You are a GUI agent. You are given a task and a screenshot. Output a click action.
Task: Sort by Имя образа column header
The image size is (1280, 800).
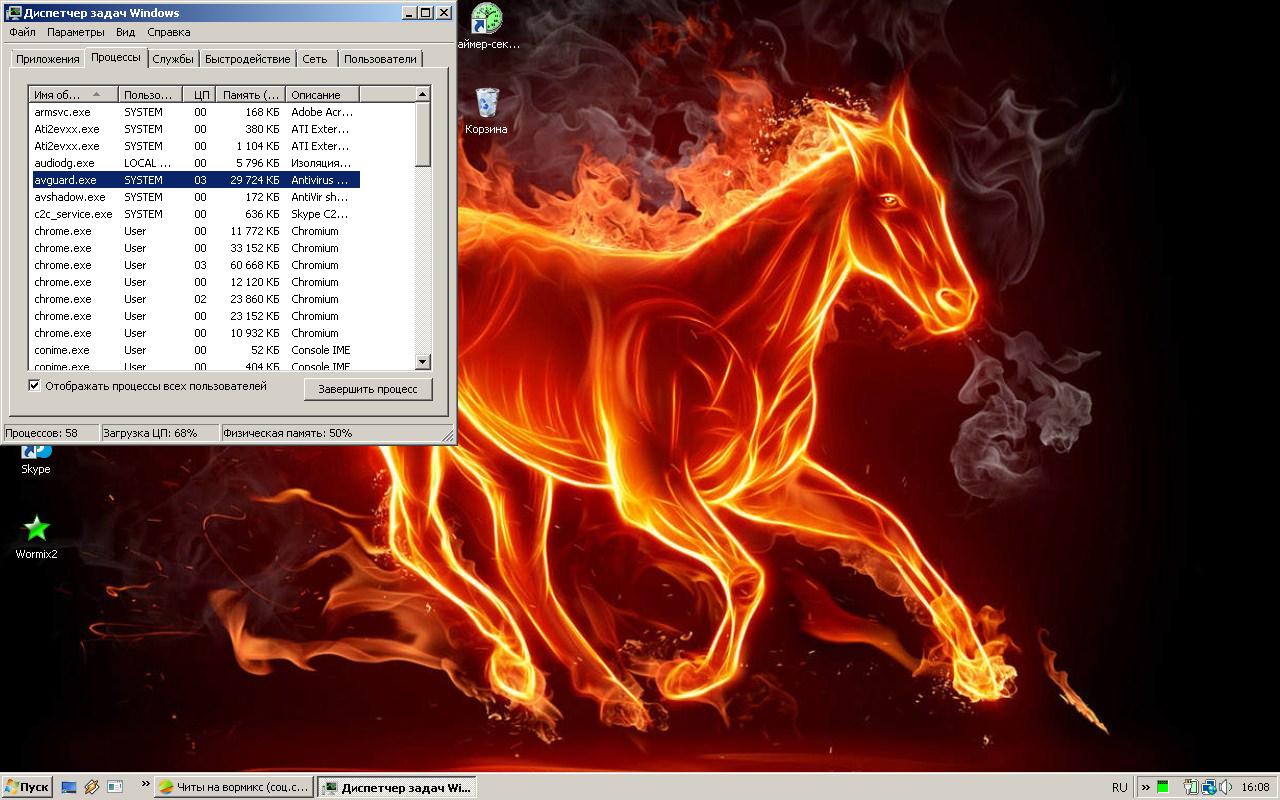pyautogui.click(x=73, y=95)
